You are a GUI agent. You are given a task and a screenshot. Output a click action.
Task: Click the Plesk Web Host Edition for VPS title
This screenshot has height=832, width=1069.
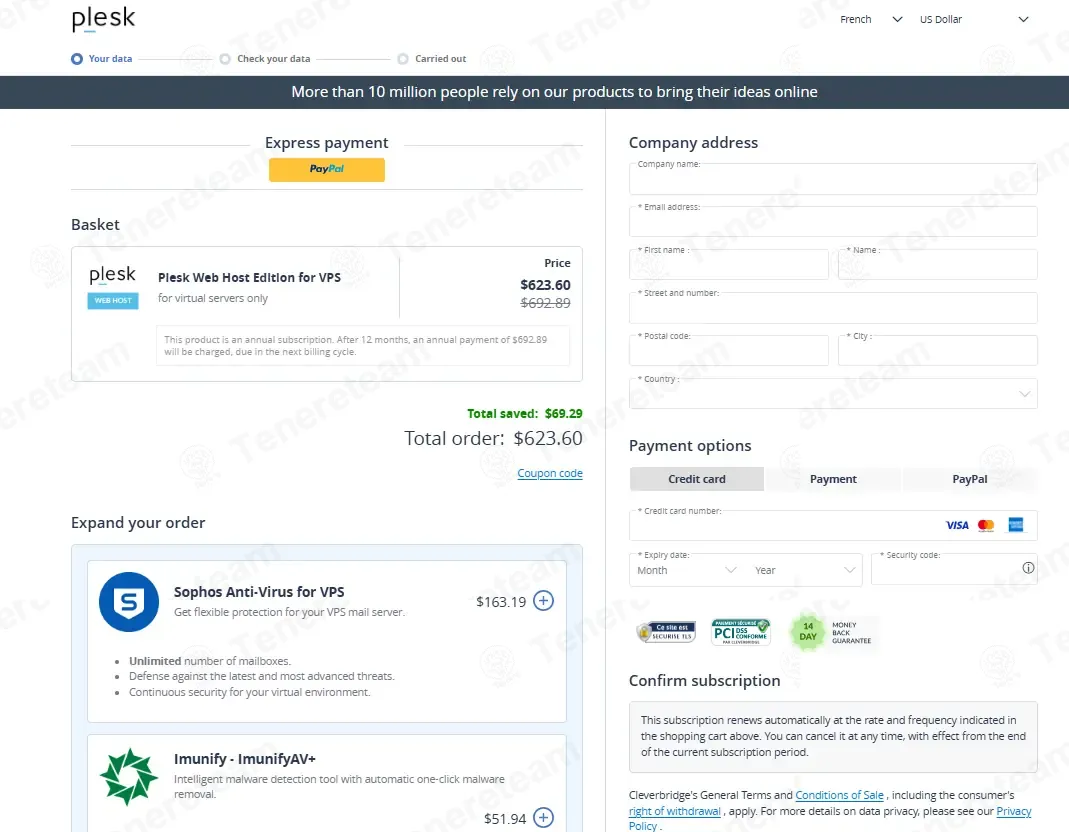coord(250,278)
